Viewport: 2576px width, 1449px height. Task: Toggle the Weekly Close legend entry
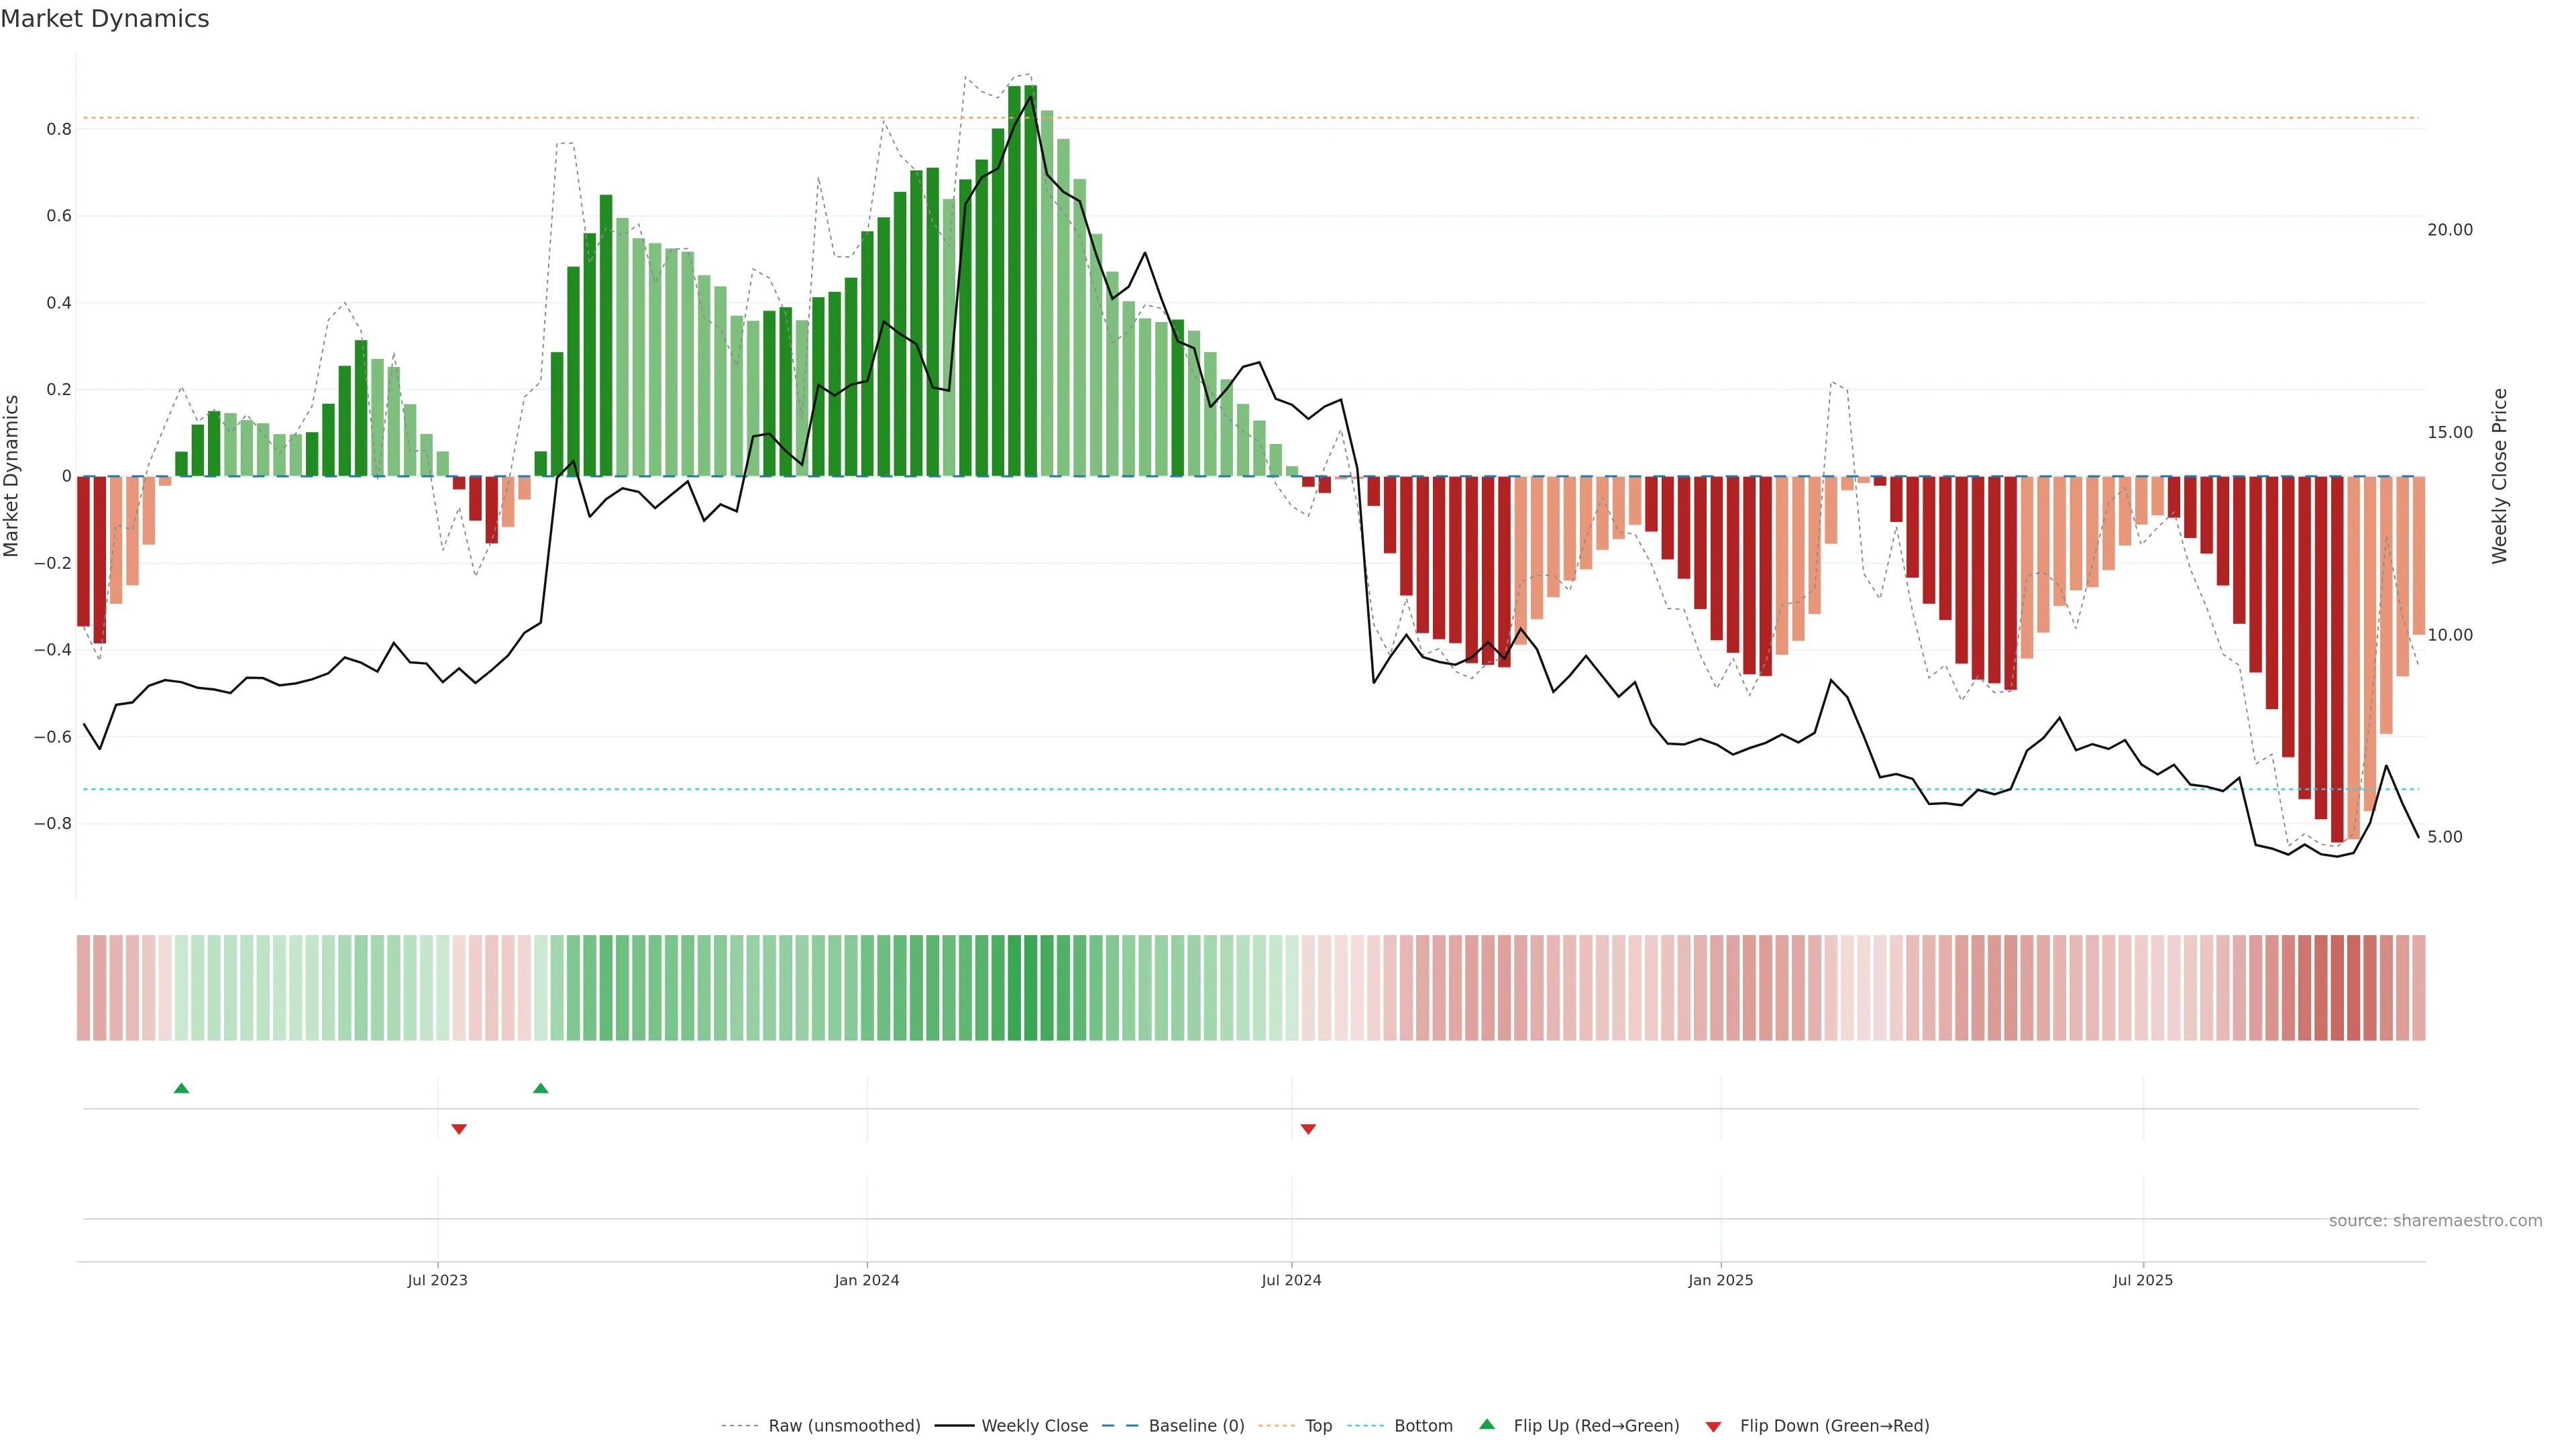(x=1034, y=1426)
